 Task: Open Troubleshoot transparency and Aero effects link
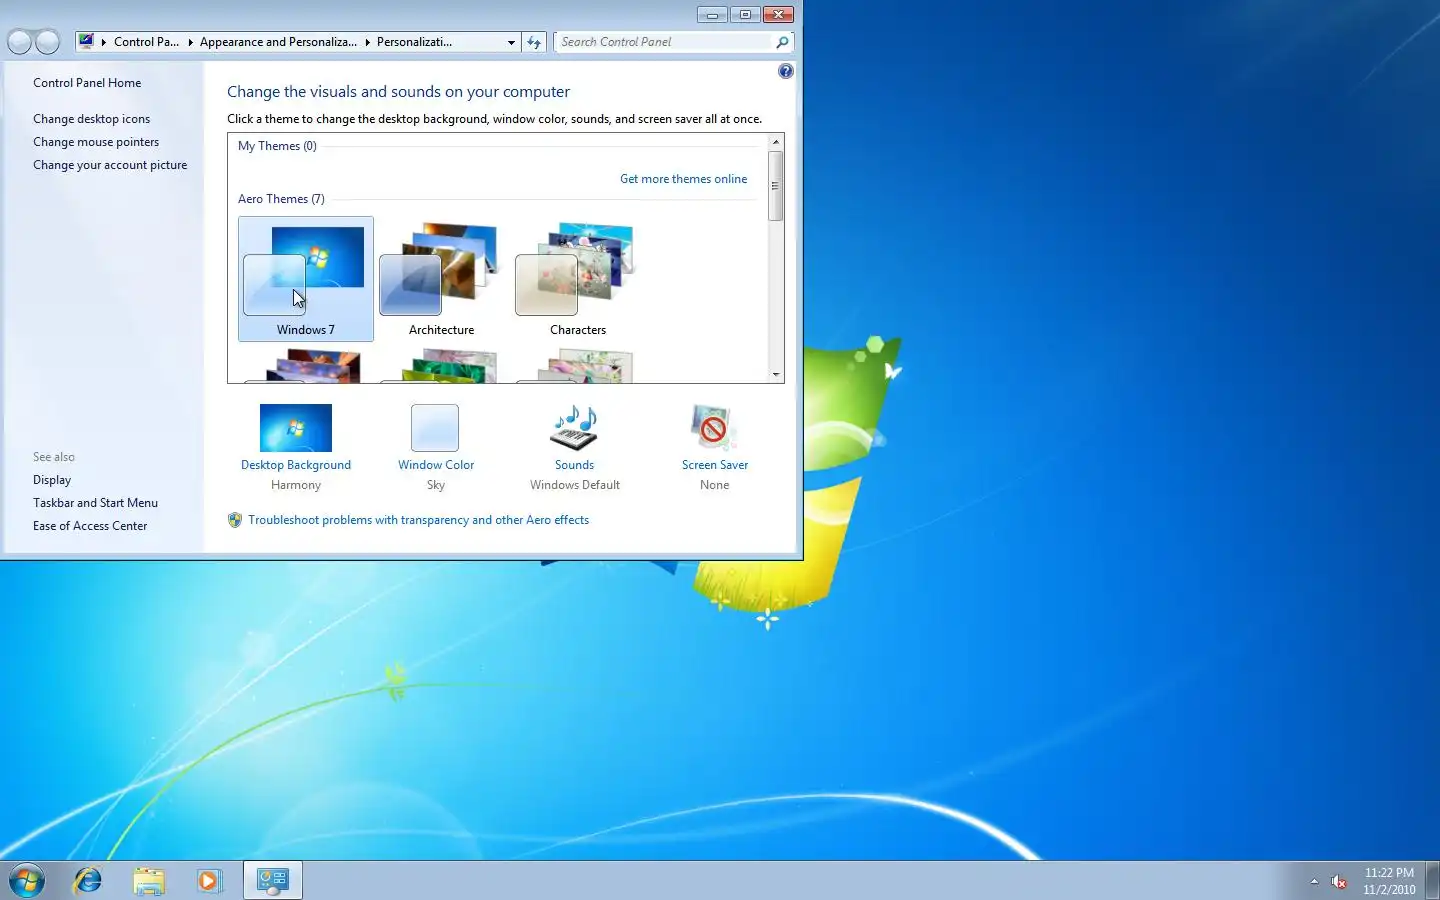[418, 520]
